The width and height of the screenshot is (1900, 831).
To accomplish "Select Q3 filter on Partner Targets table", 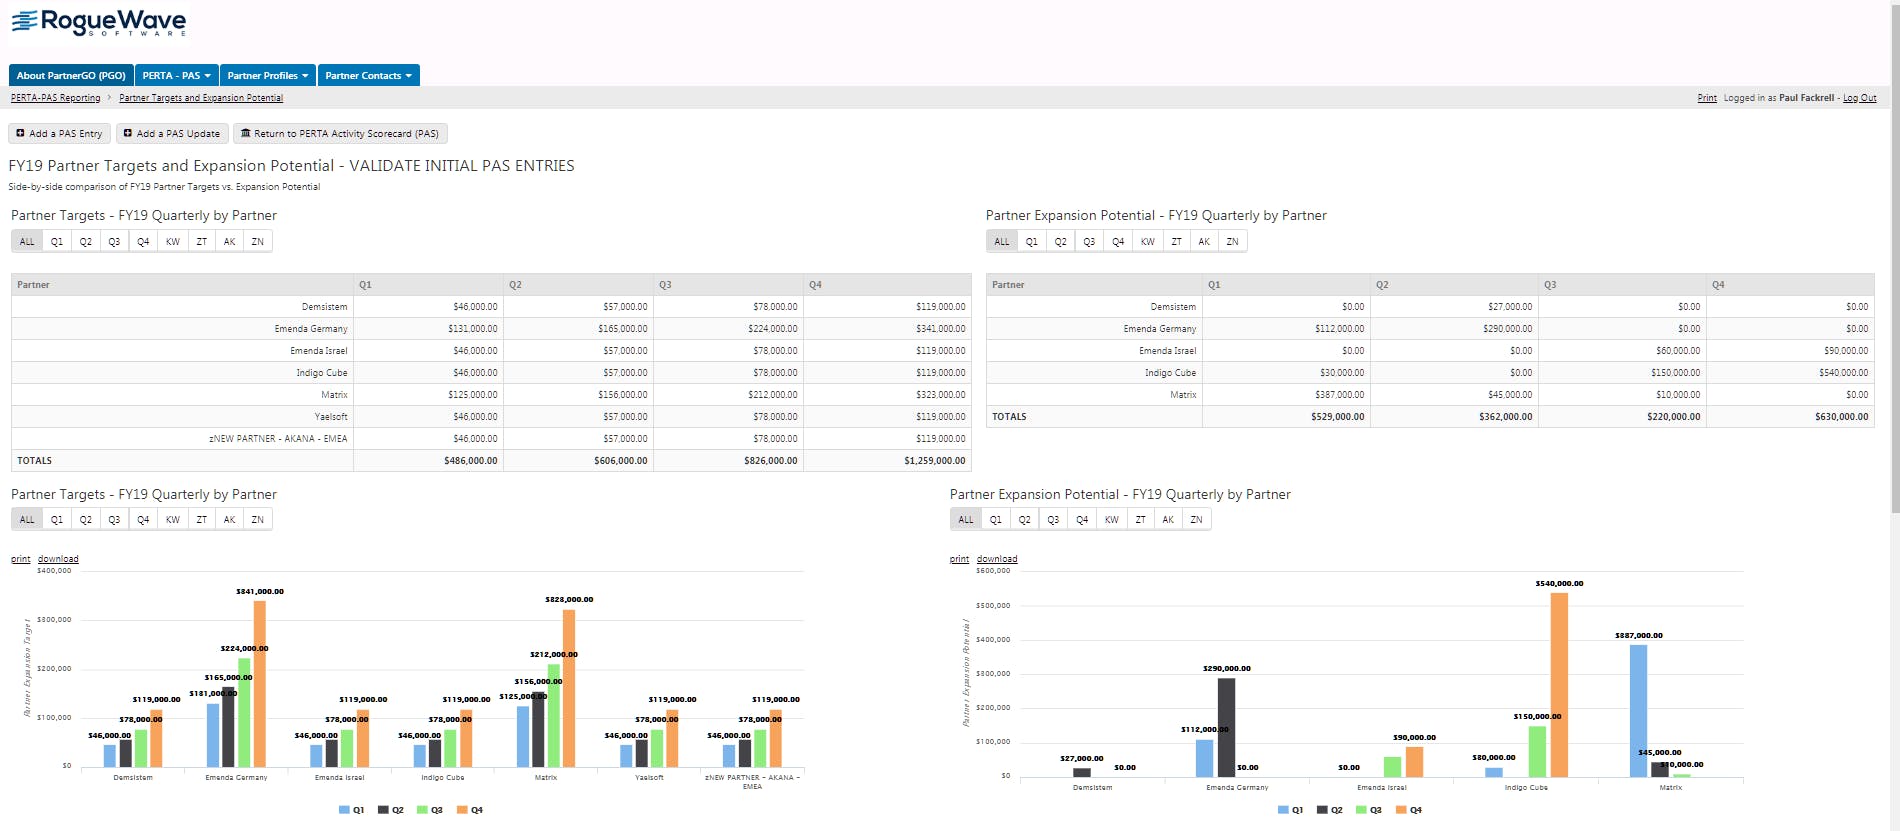I will (x=114, y=241).
